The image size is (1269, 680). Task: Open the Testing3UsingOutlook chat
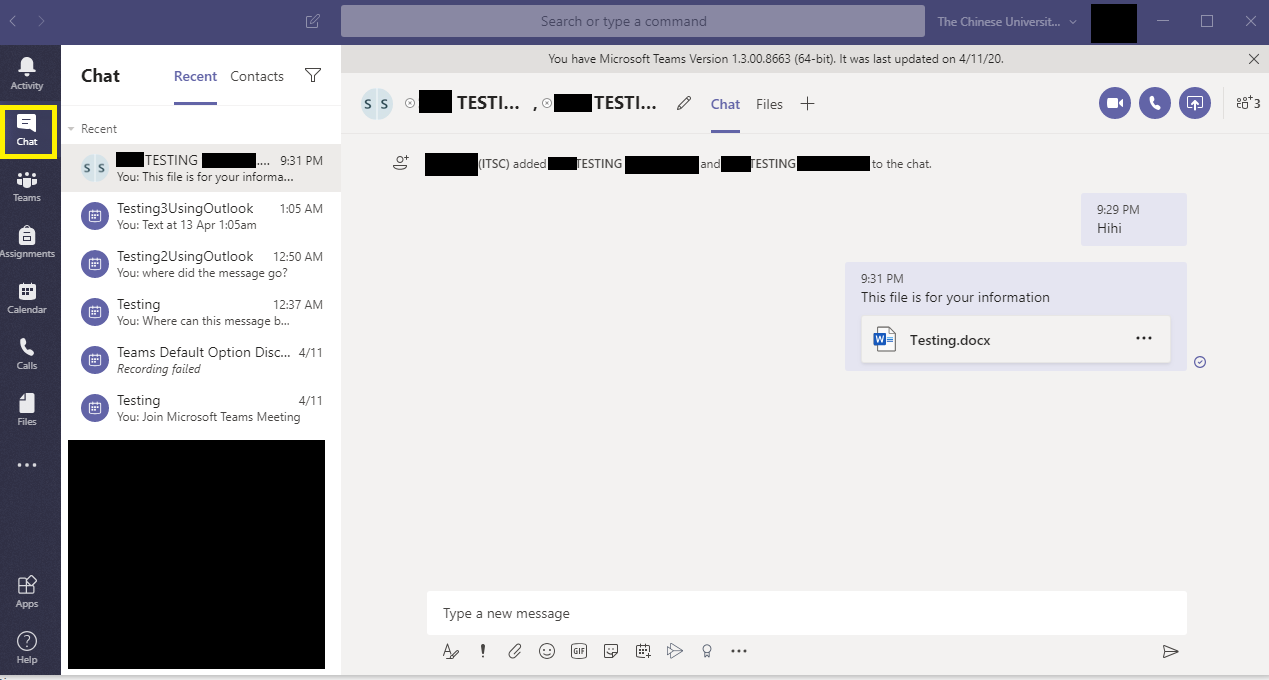(x=201, y=216)
